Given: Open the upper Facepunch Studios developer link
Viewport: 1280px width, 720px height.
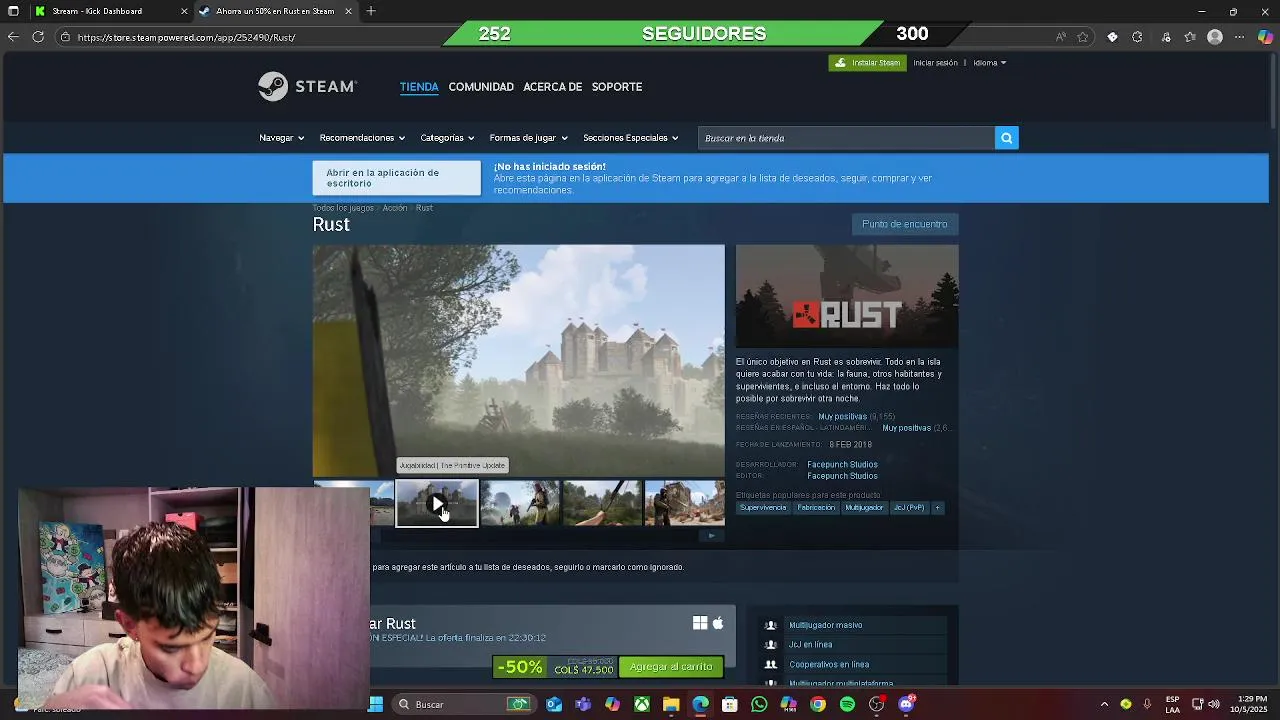Looking at the screenshot, I should [x=842, y=464].
